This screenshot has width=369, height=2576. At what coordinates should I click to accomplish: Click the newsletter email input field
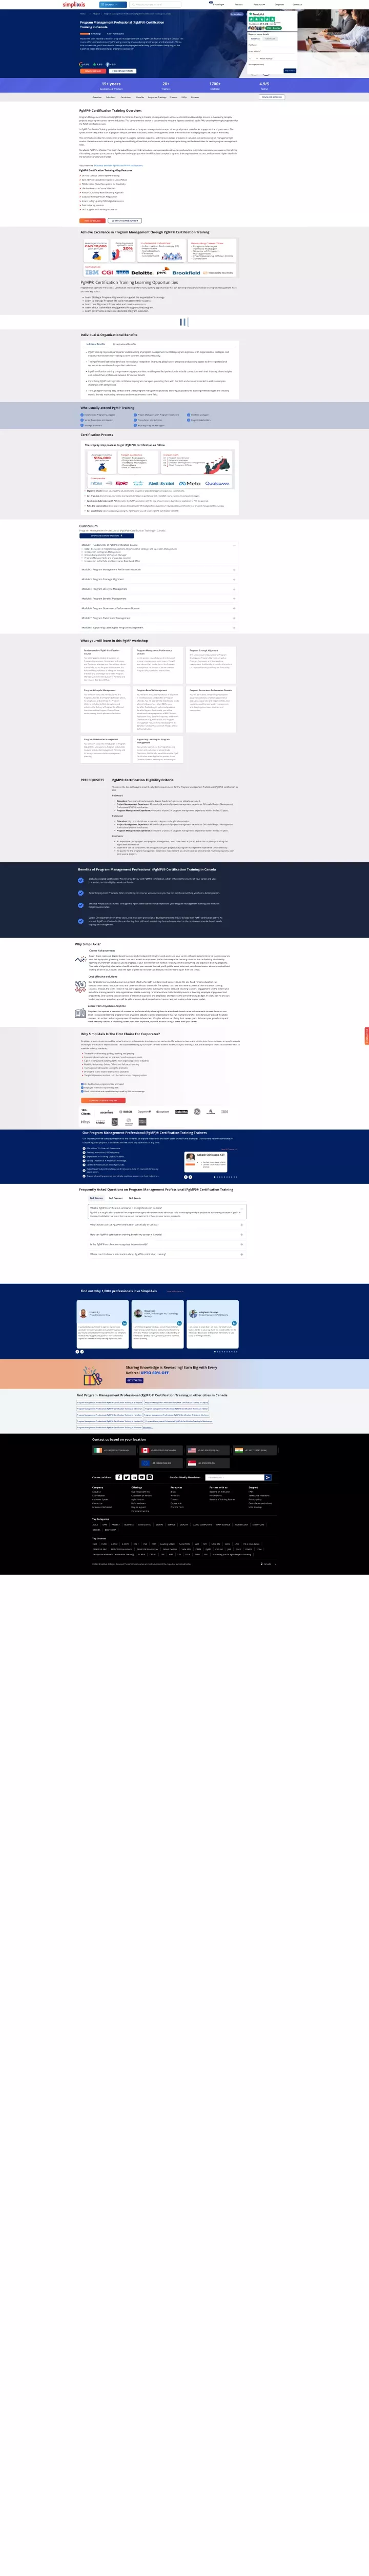pyautogui.click(x=235, y=1477)
